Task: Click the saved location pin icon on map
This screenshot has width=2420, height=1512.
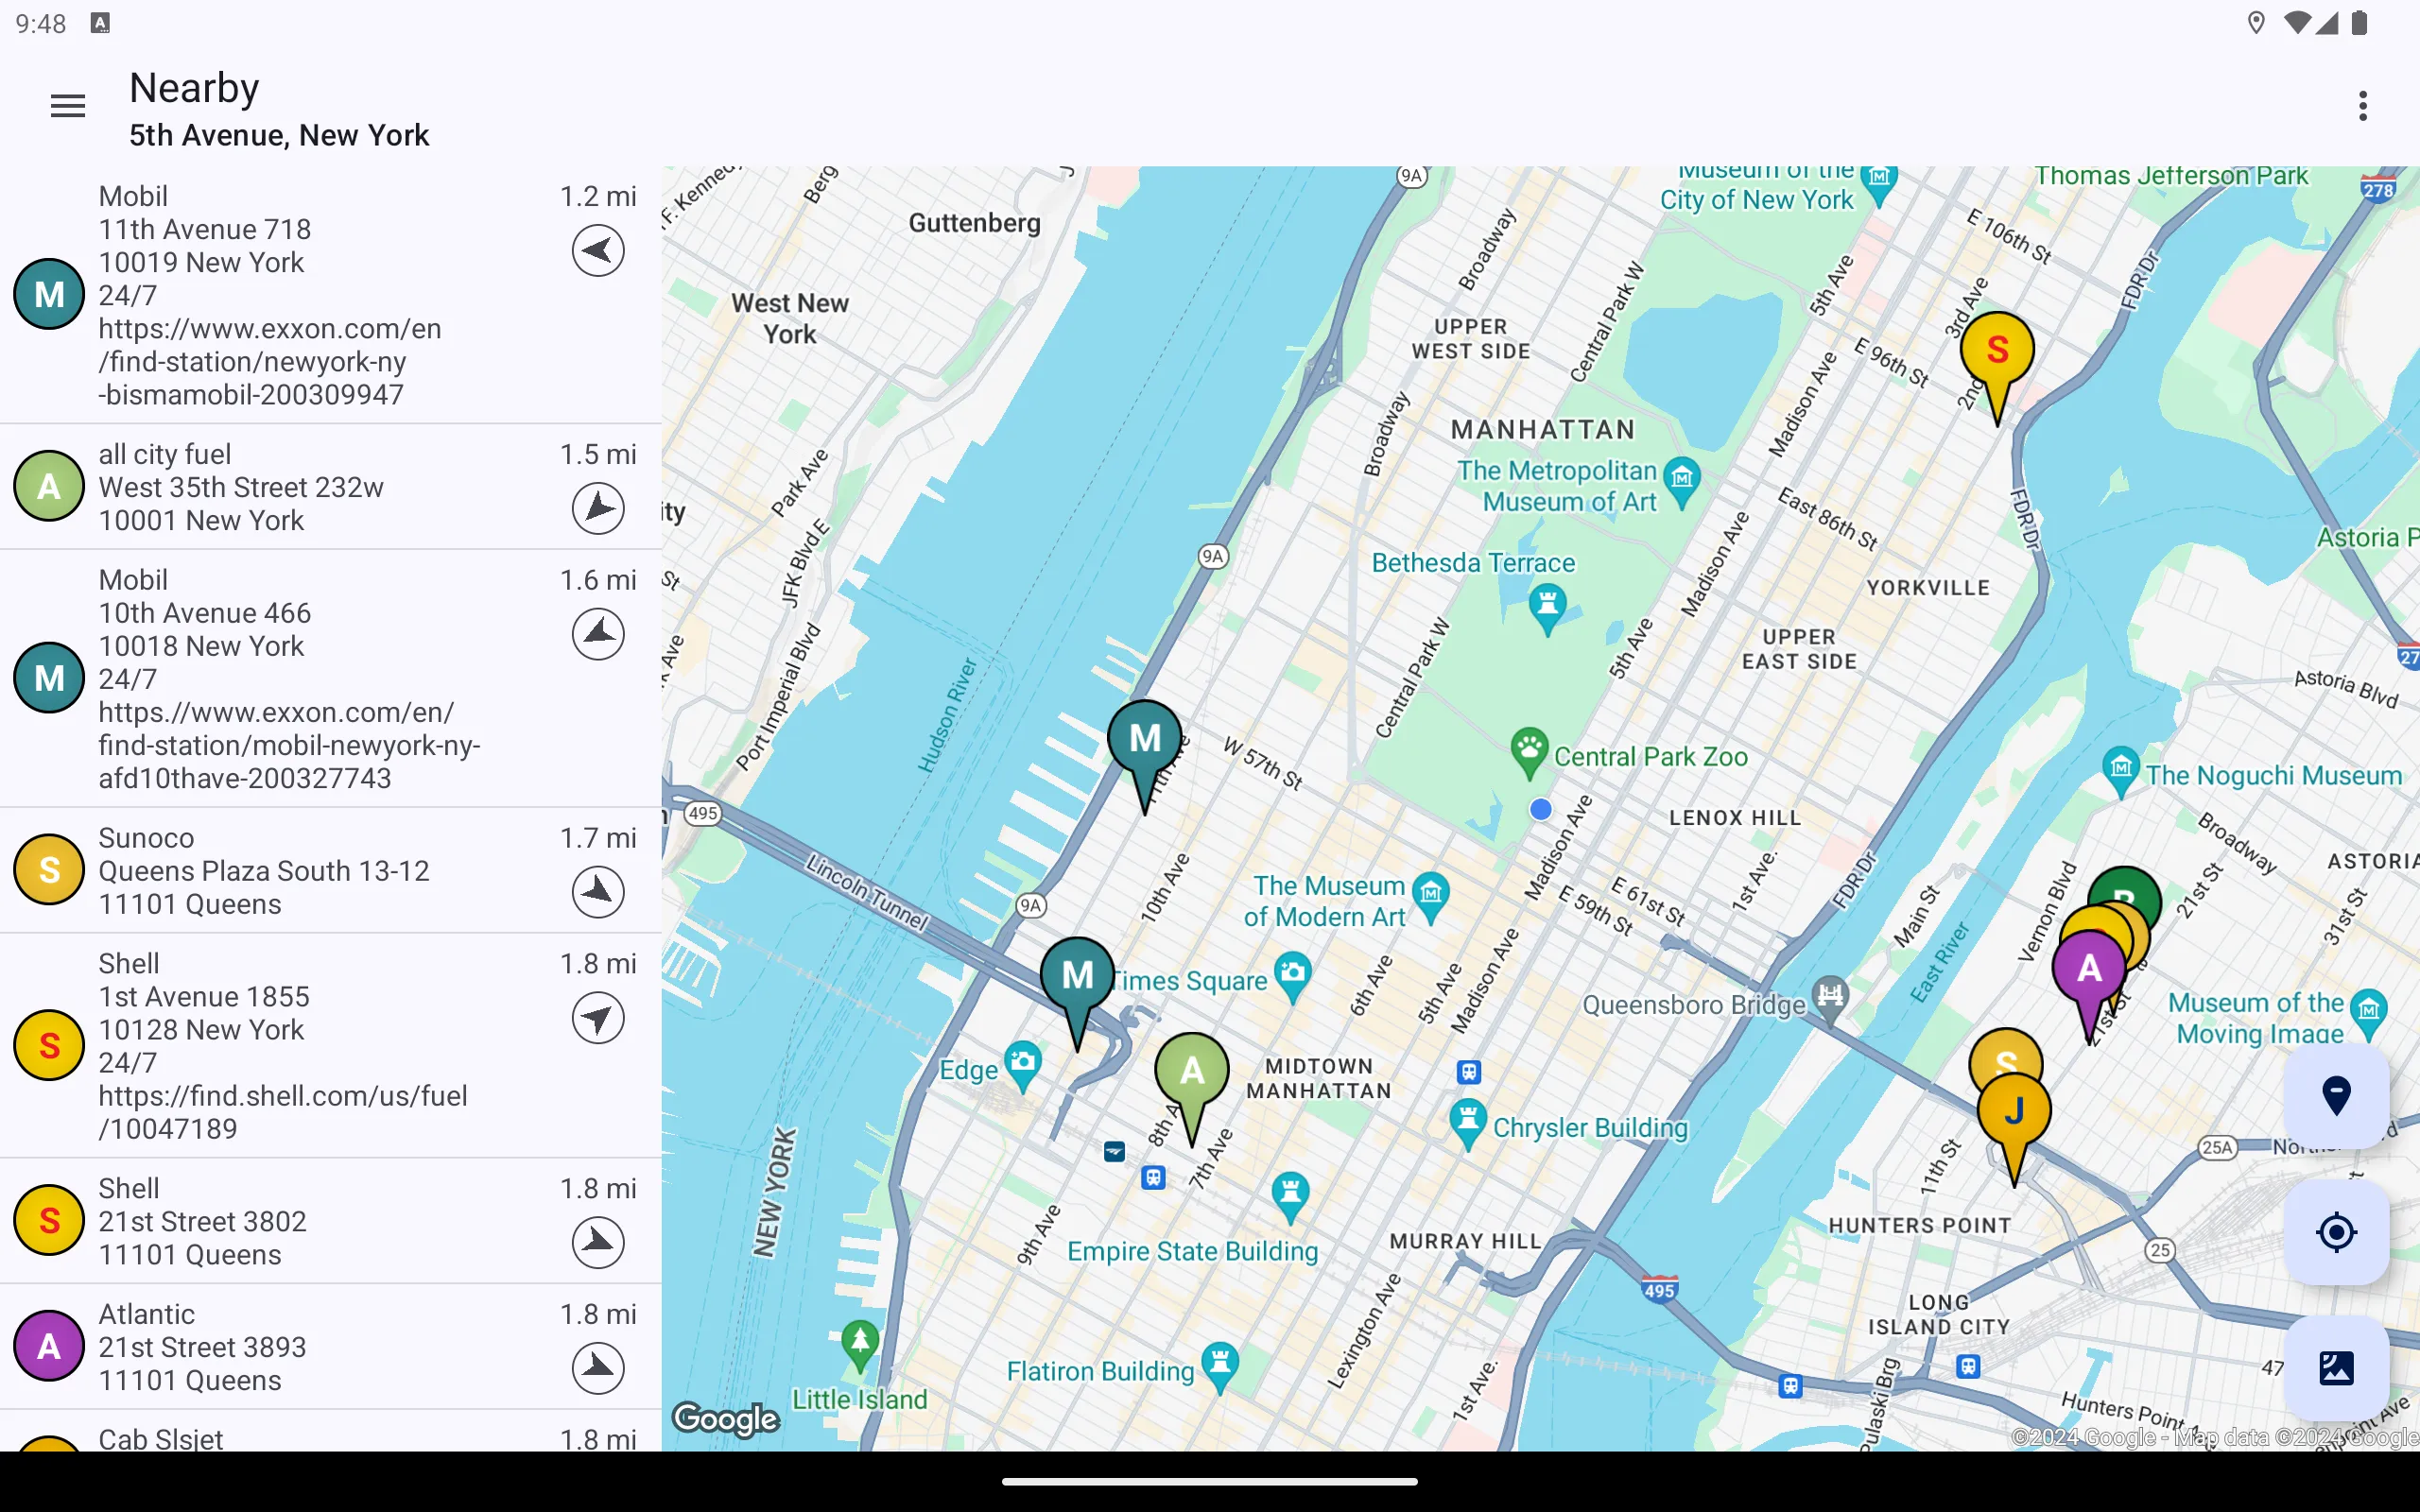Action: (x=2335, y=1094)
